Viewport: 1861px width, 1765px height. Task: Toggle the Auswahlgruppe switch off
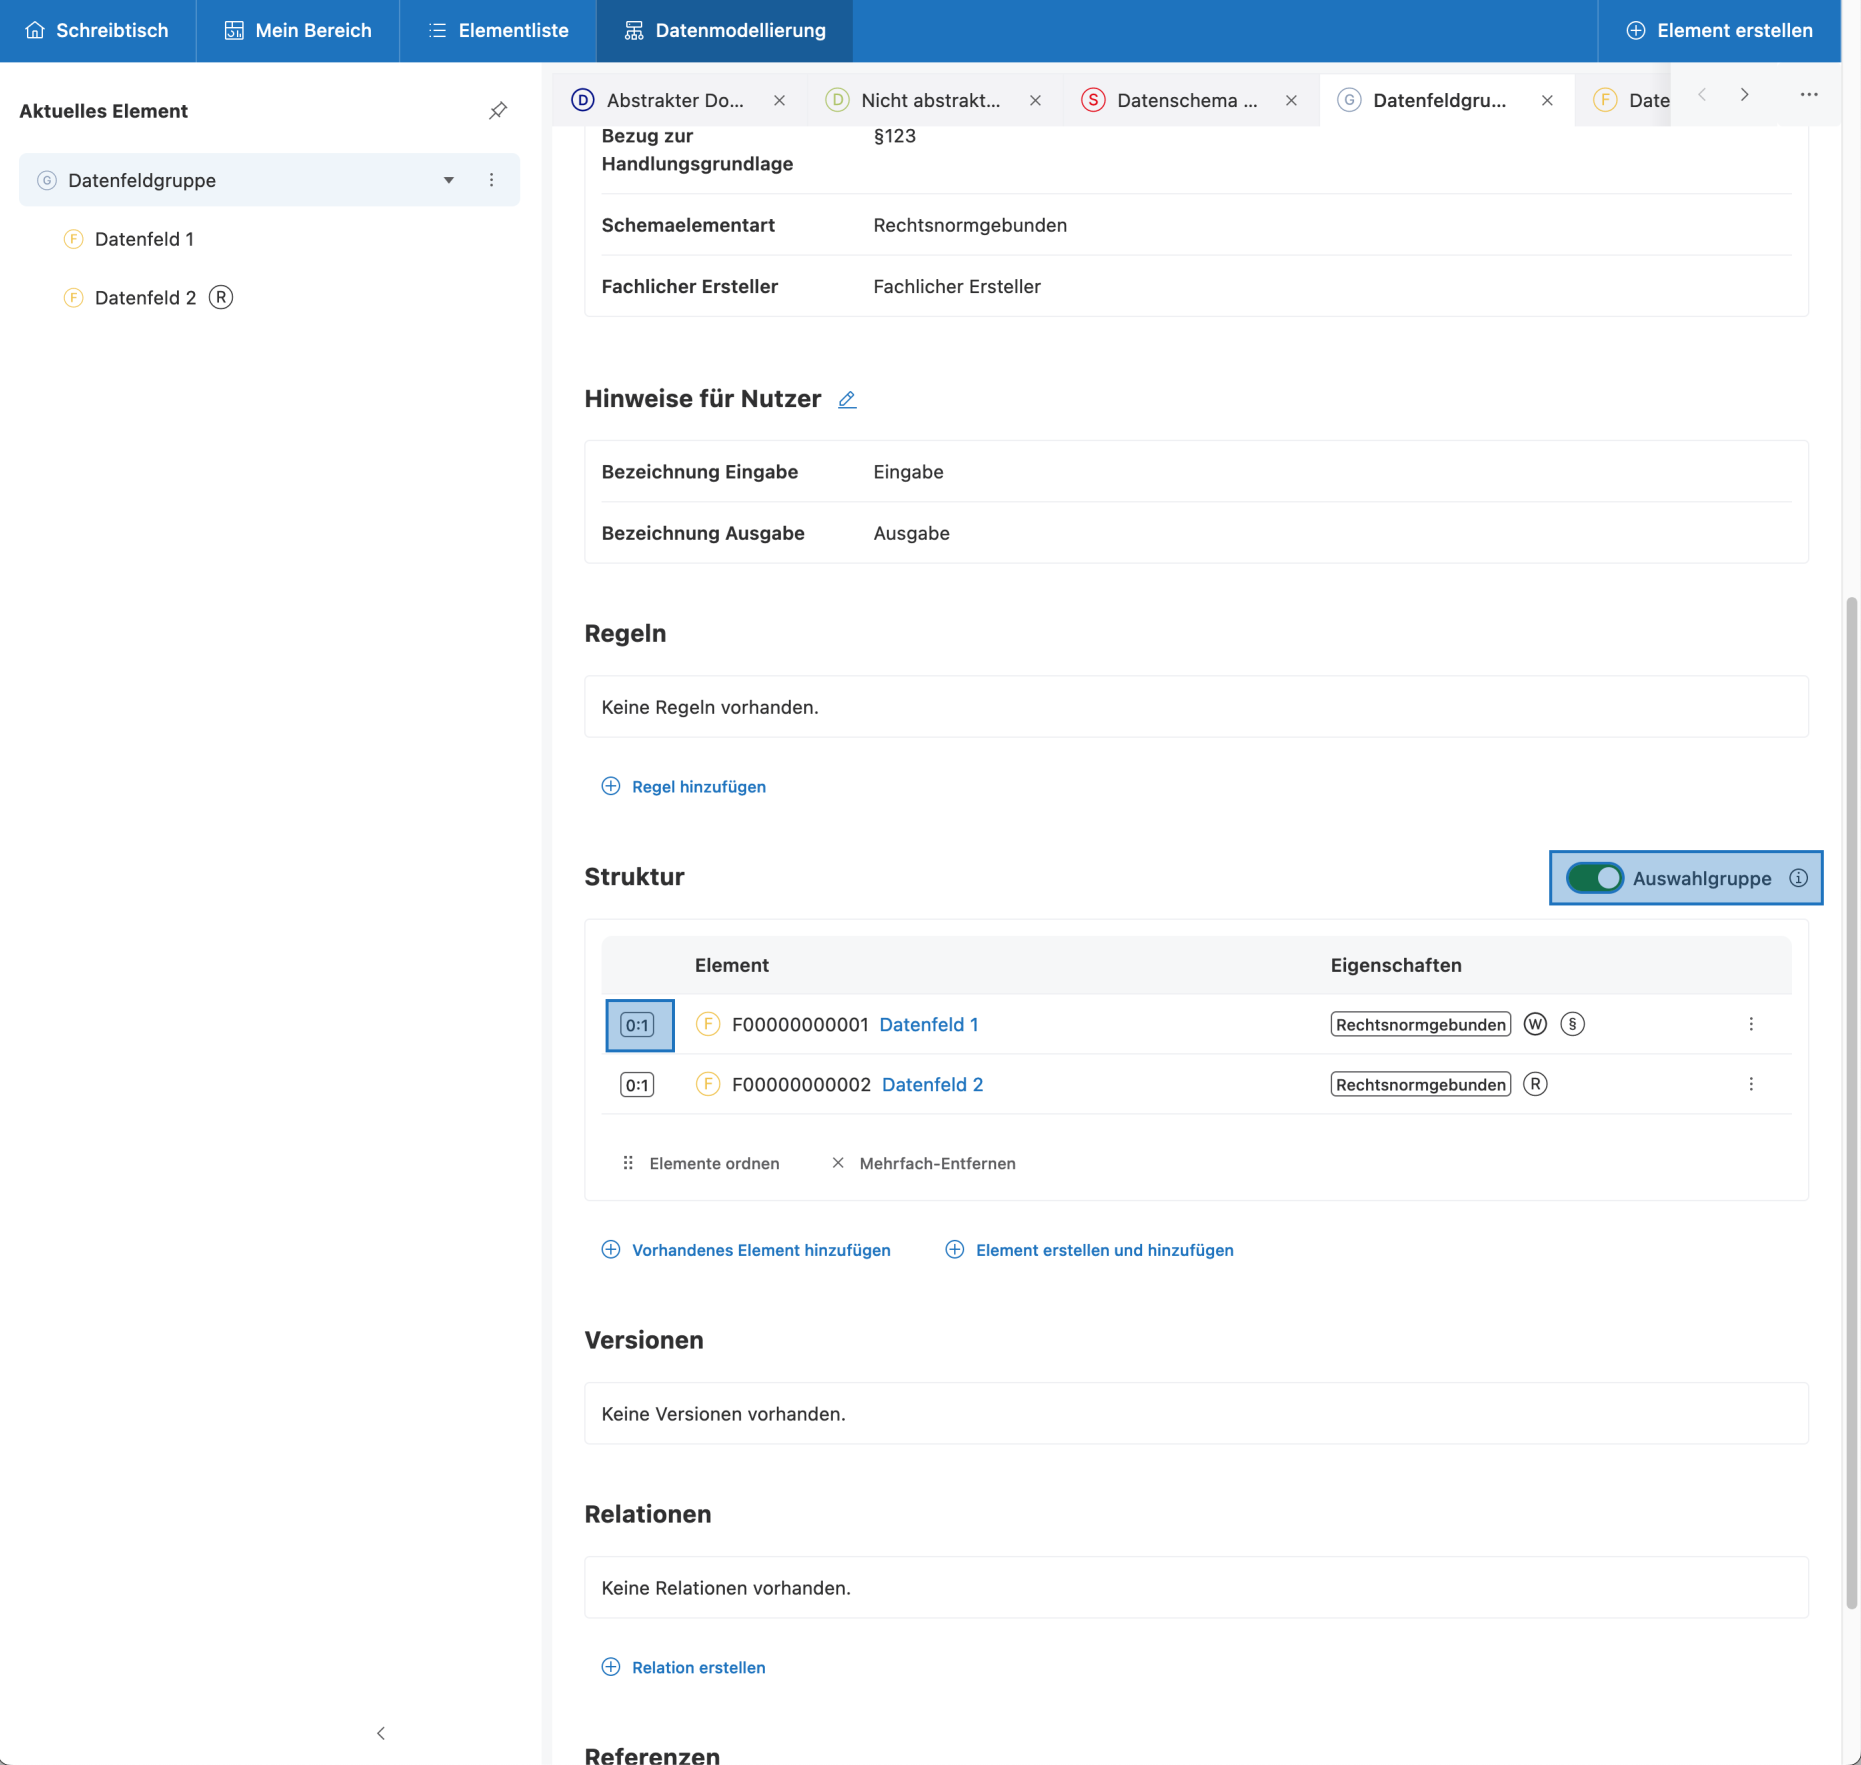point(1594,878)
